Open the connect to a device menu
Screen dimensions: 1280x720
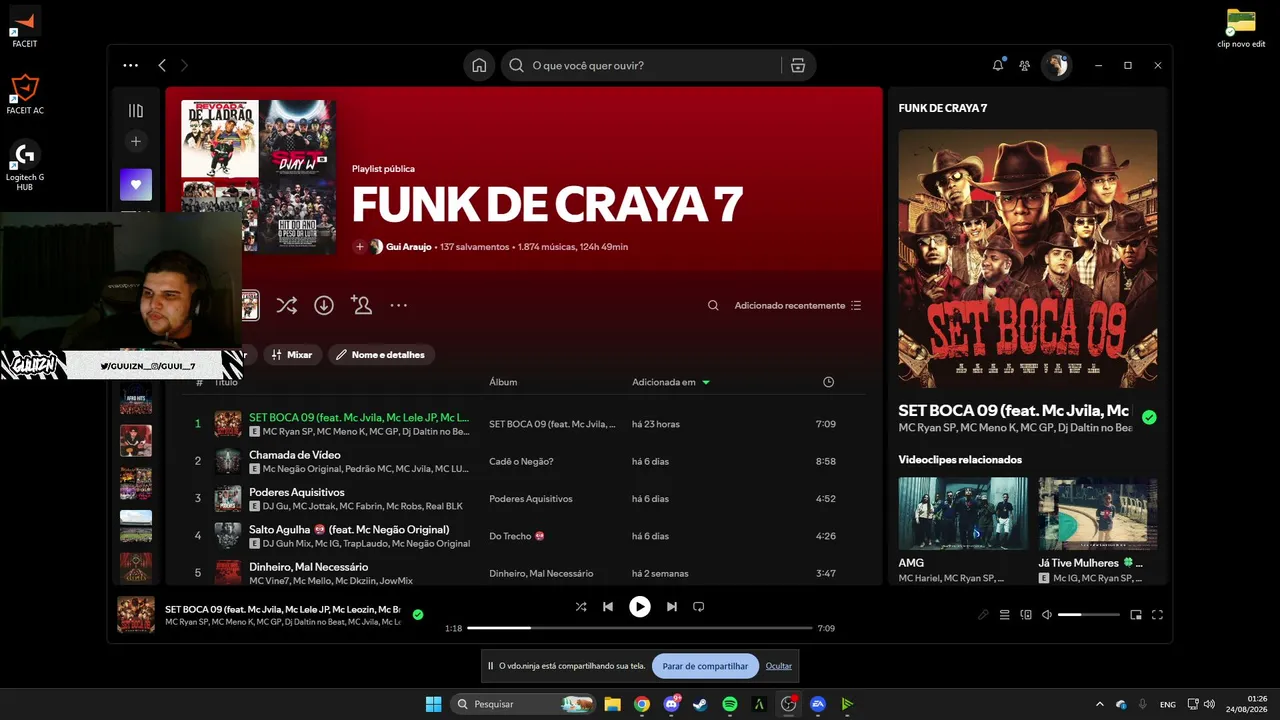pos(1026,615)
